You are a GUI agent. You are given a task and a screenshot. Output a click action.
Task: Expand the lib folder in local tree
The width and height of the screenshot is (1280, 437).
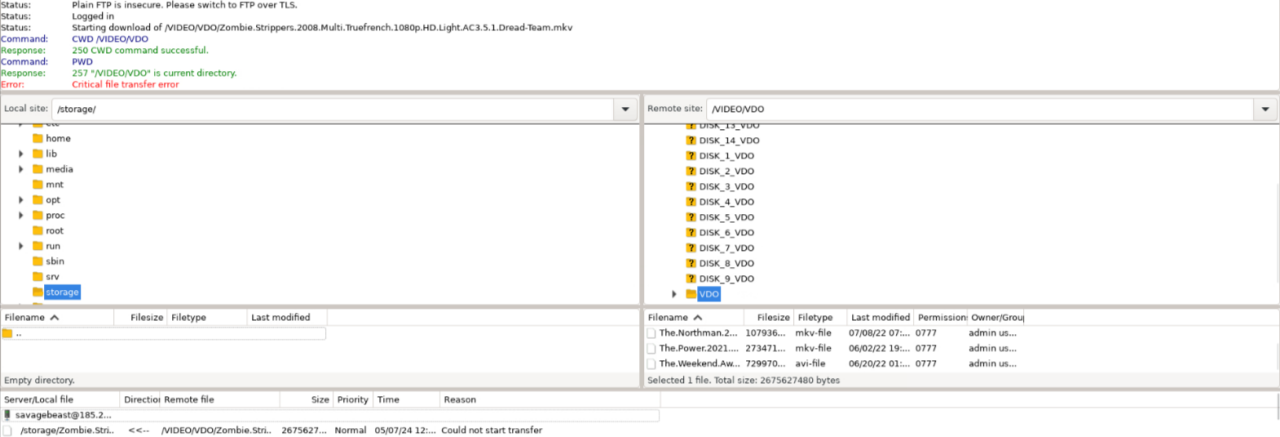click(x=21, y=154)
